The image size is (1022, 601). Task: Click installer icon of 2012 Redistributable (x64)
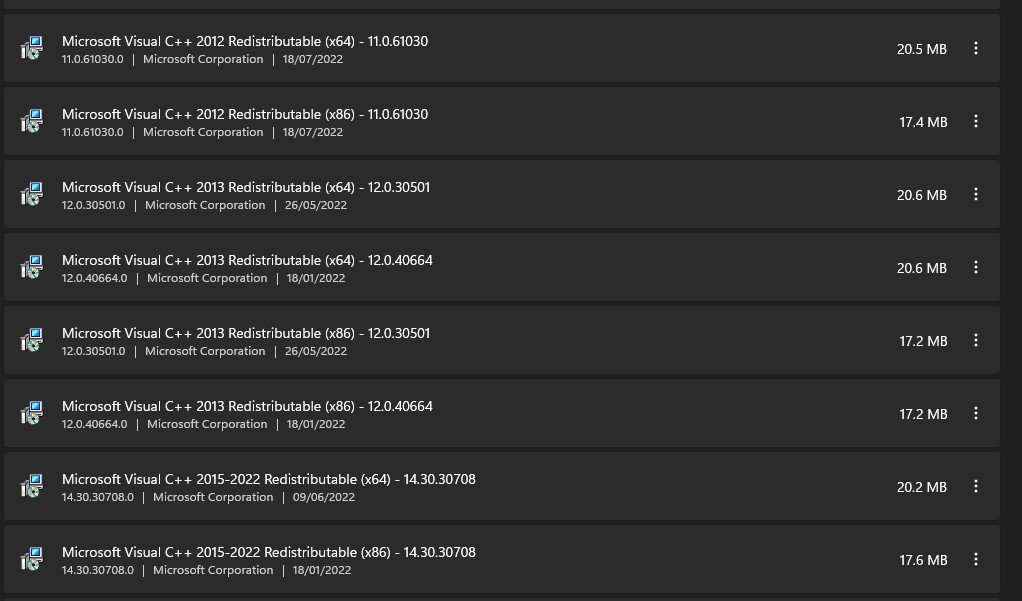click(x=31, y=48)
